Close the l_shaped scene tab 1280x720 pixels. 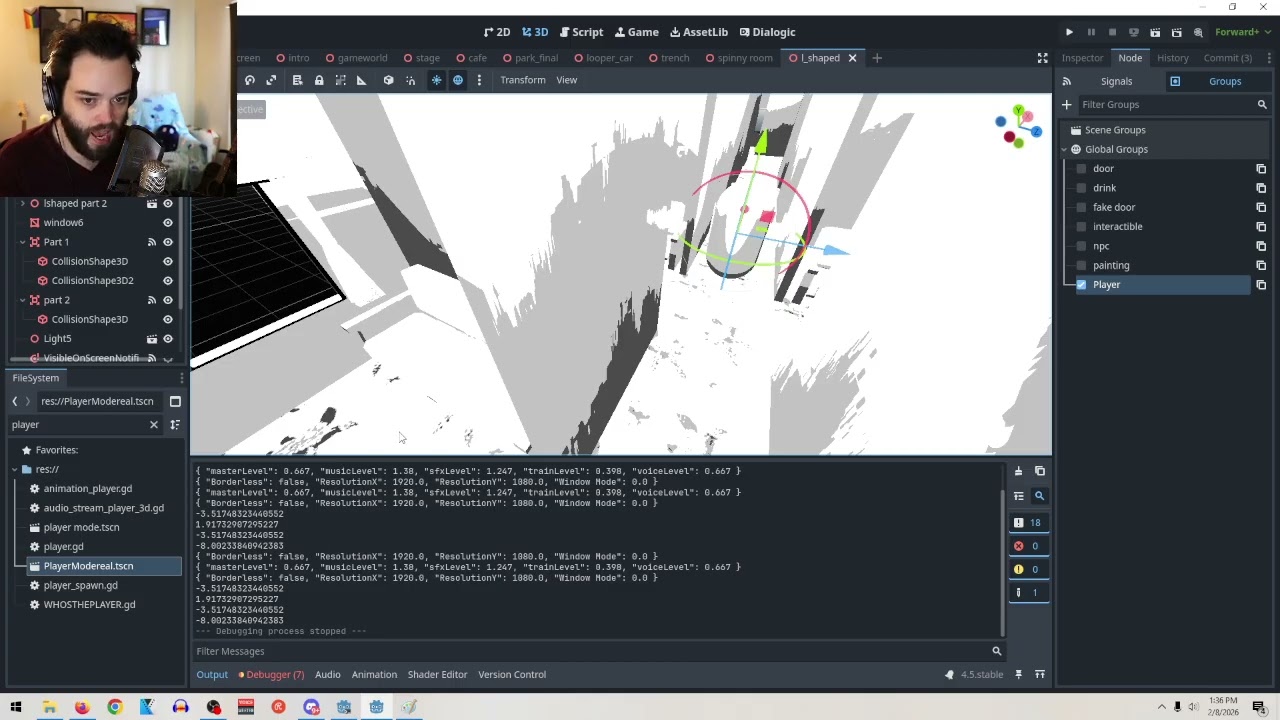tap(852, 58)
